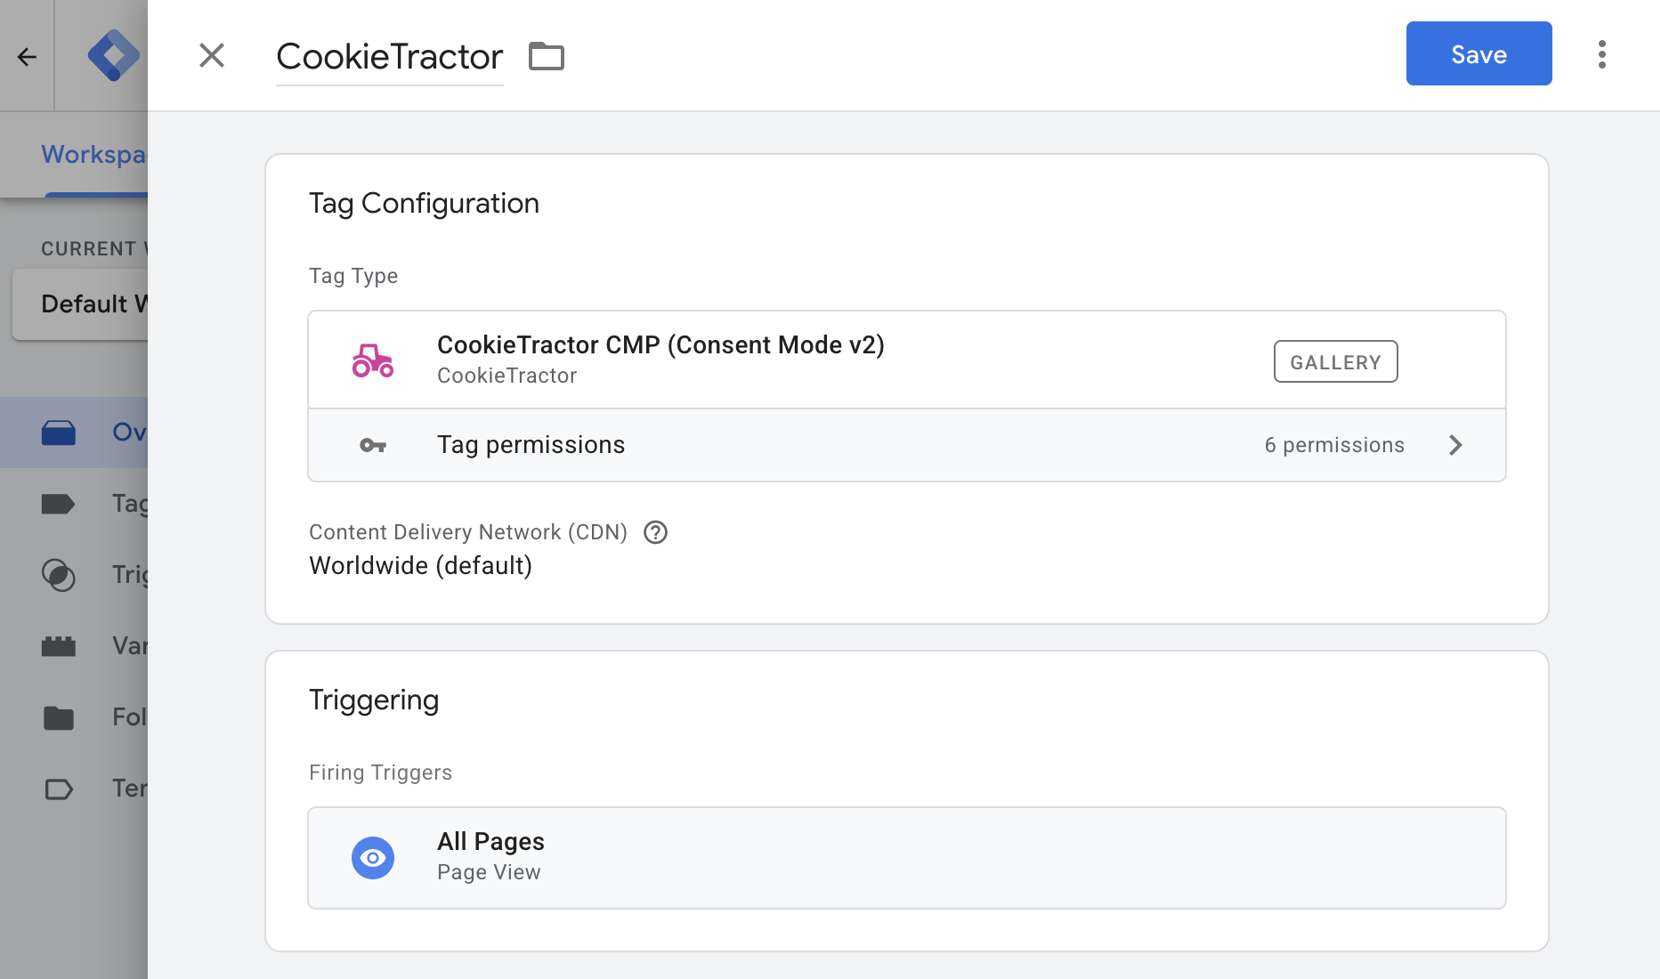Click the GALLERY badge button

pyautogui.click(x=1335, y=362)
